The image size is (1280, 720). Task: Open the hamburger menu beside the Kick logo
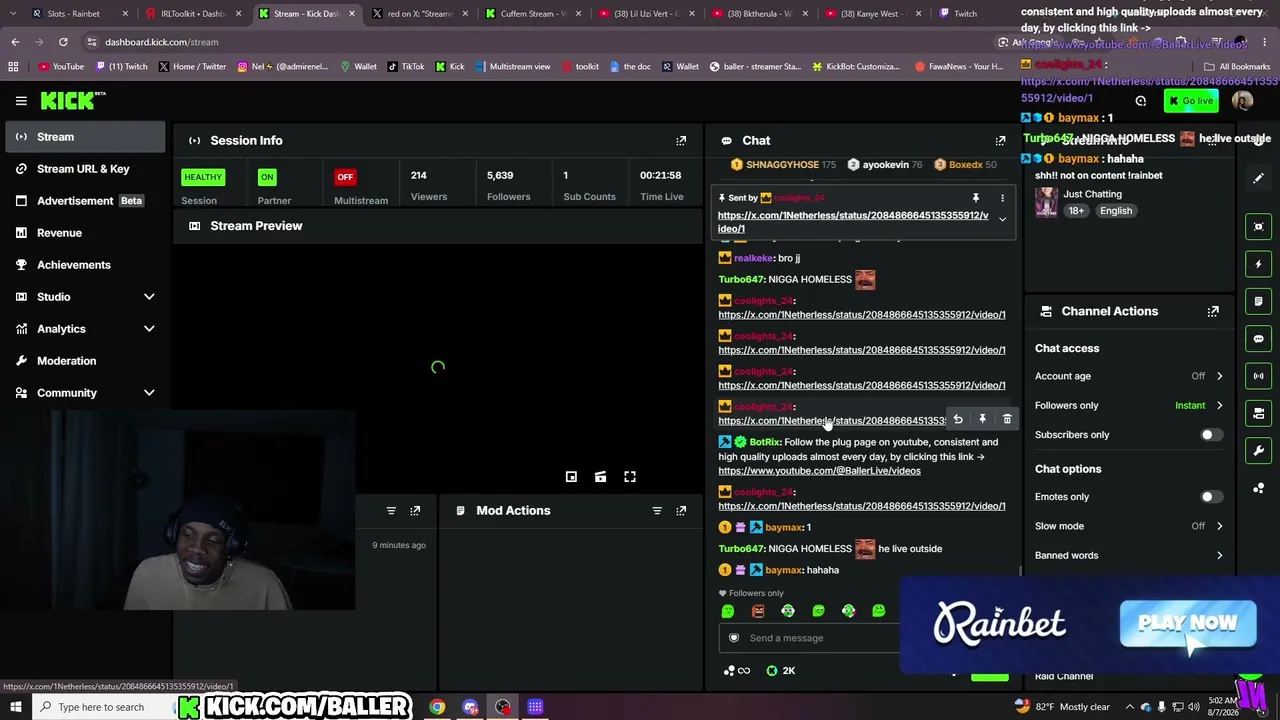pyautogui.click(x=21, y=100)
